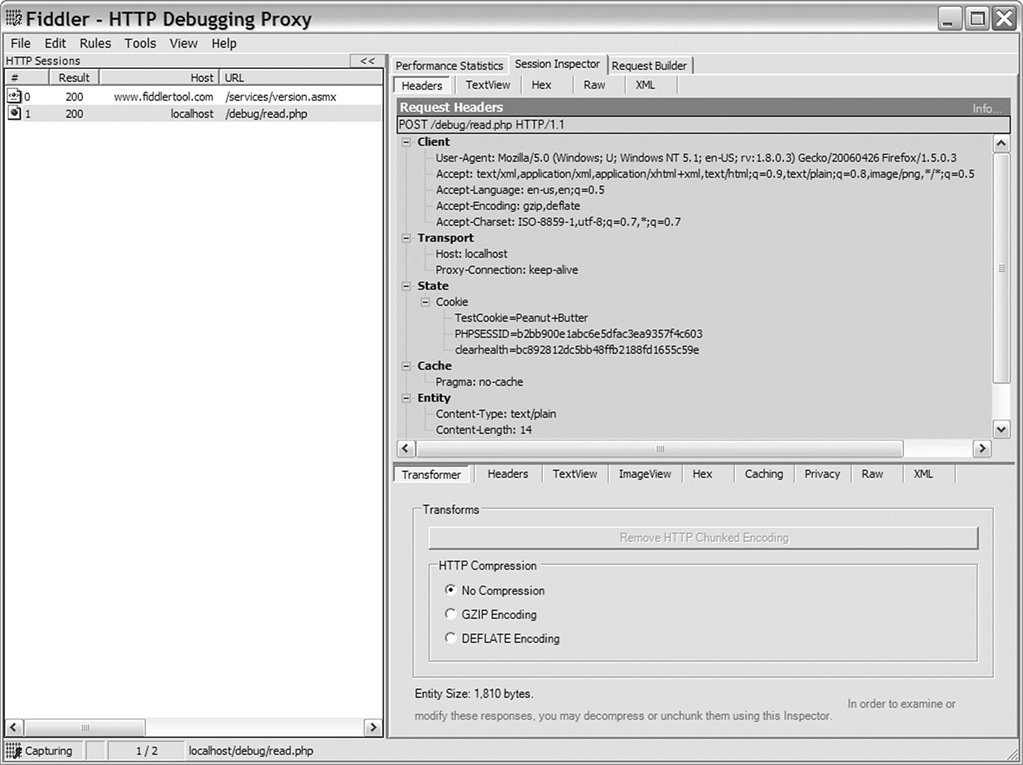This screenshot has width=1023, height=765.
Task: Collapse the Transport header group
Action: [407, 238]
